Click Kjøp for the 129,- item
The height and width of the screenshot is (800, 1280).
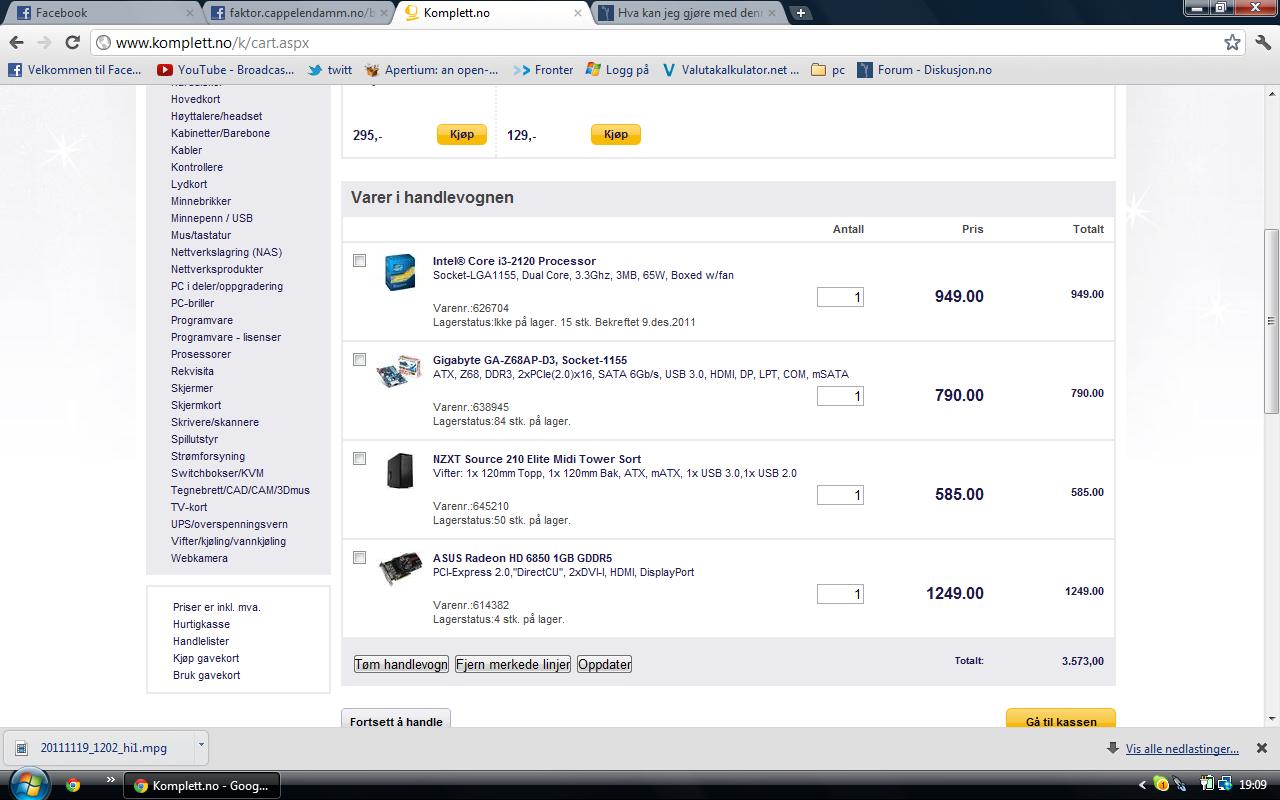click(x=616, y=134)
